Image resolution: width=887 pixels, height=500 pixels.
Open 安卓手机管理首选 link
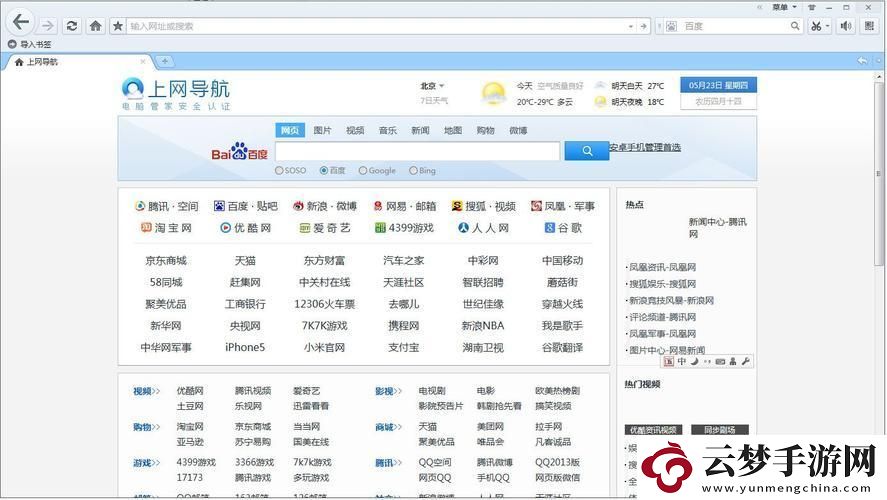[x=645, y=147]
